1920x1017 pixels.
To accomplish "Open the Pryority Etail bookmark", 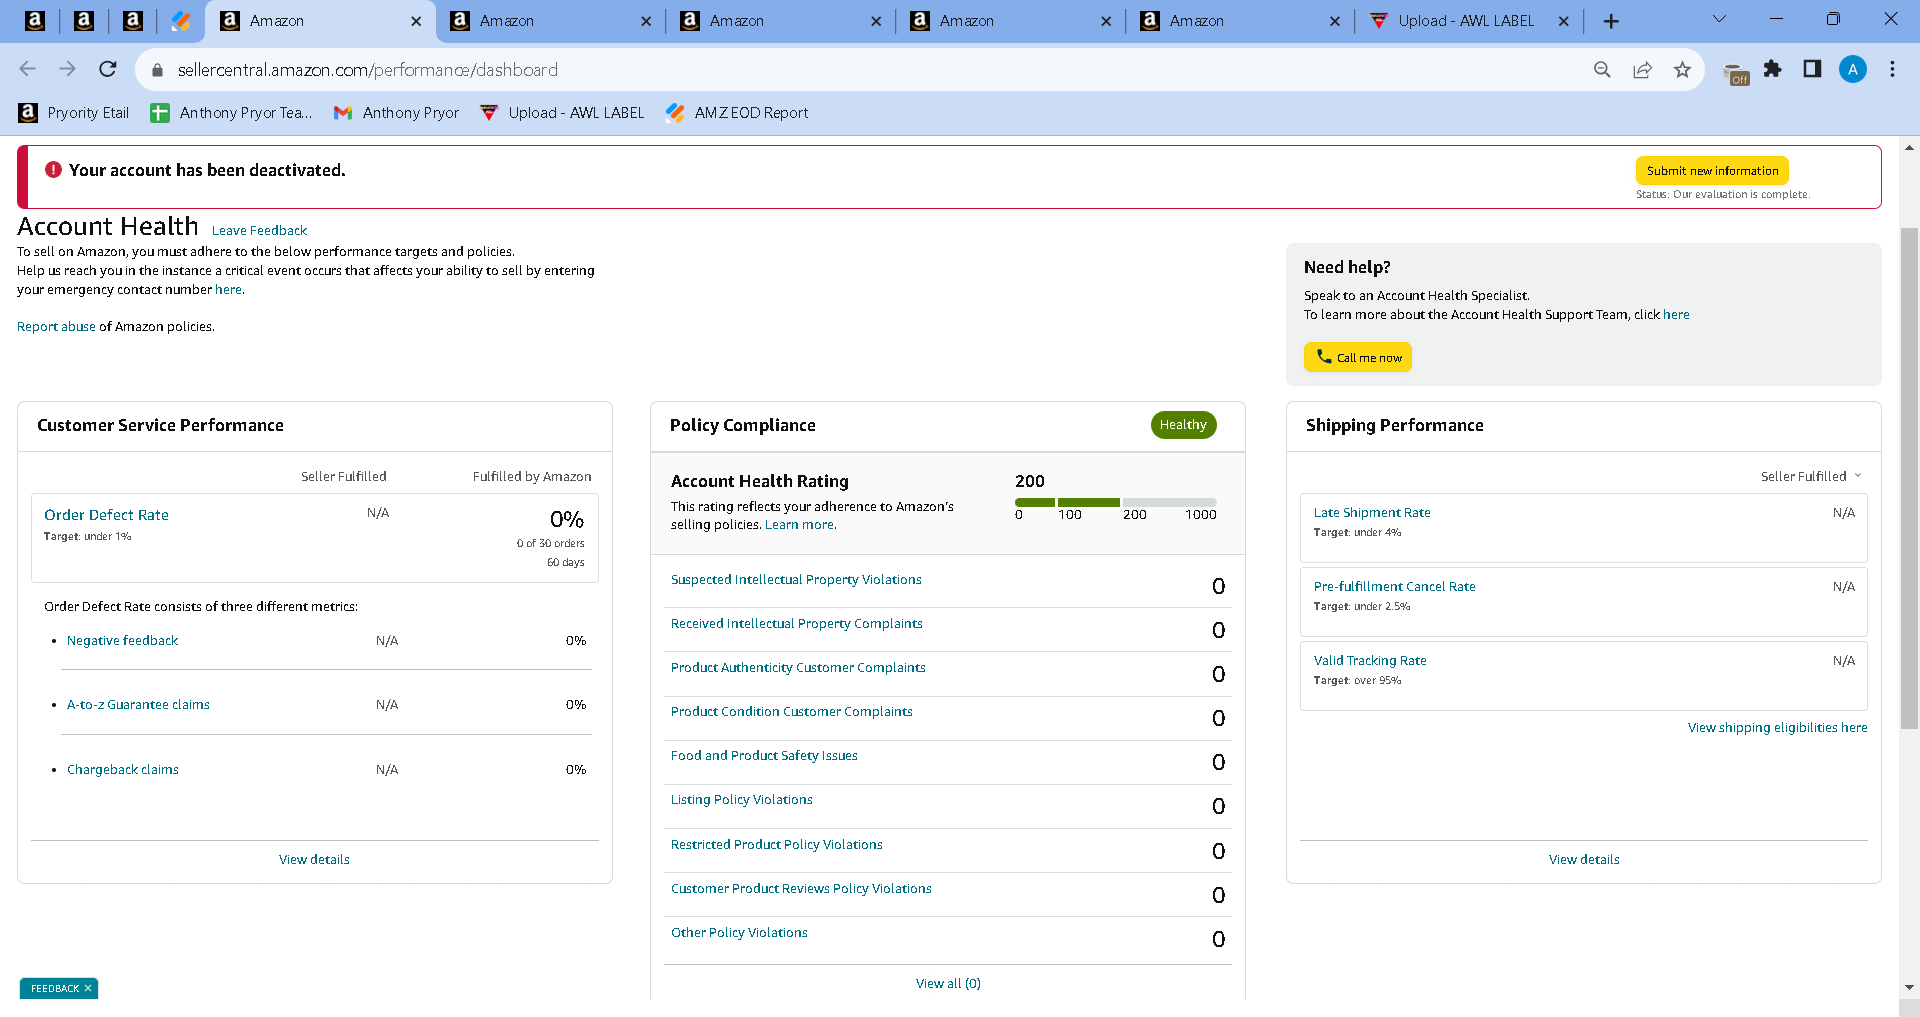I will (74, 113).
